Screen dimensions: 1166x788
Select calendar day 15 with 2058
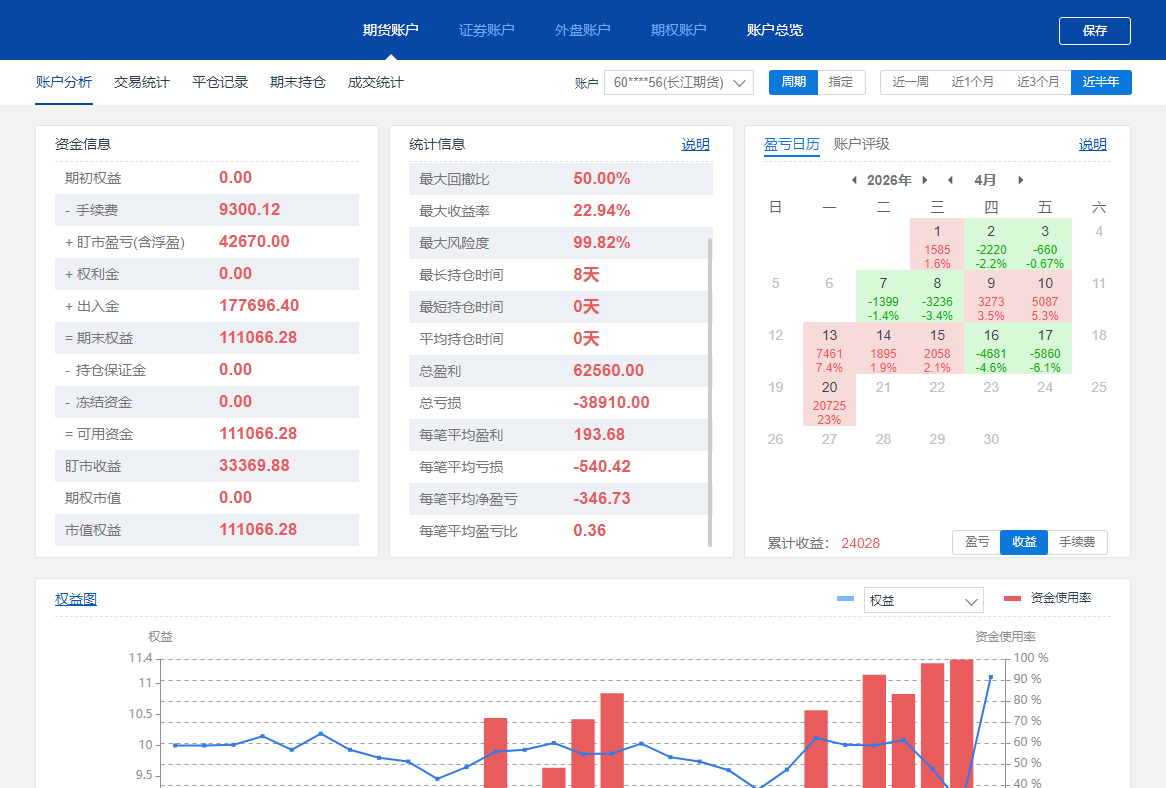(x=937, y=349)
